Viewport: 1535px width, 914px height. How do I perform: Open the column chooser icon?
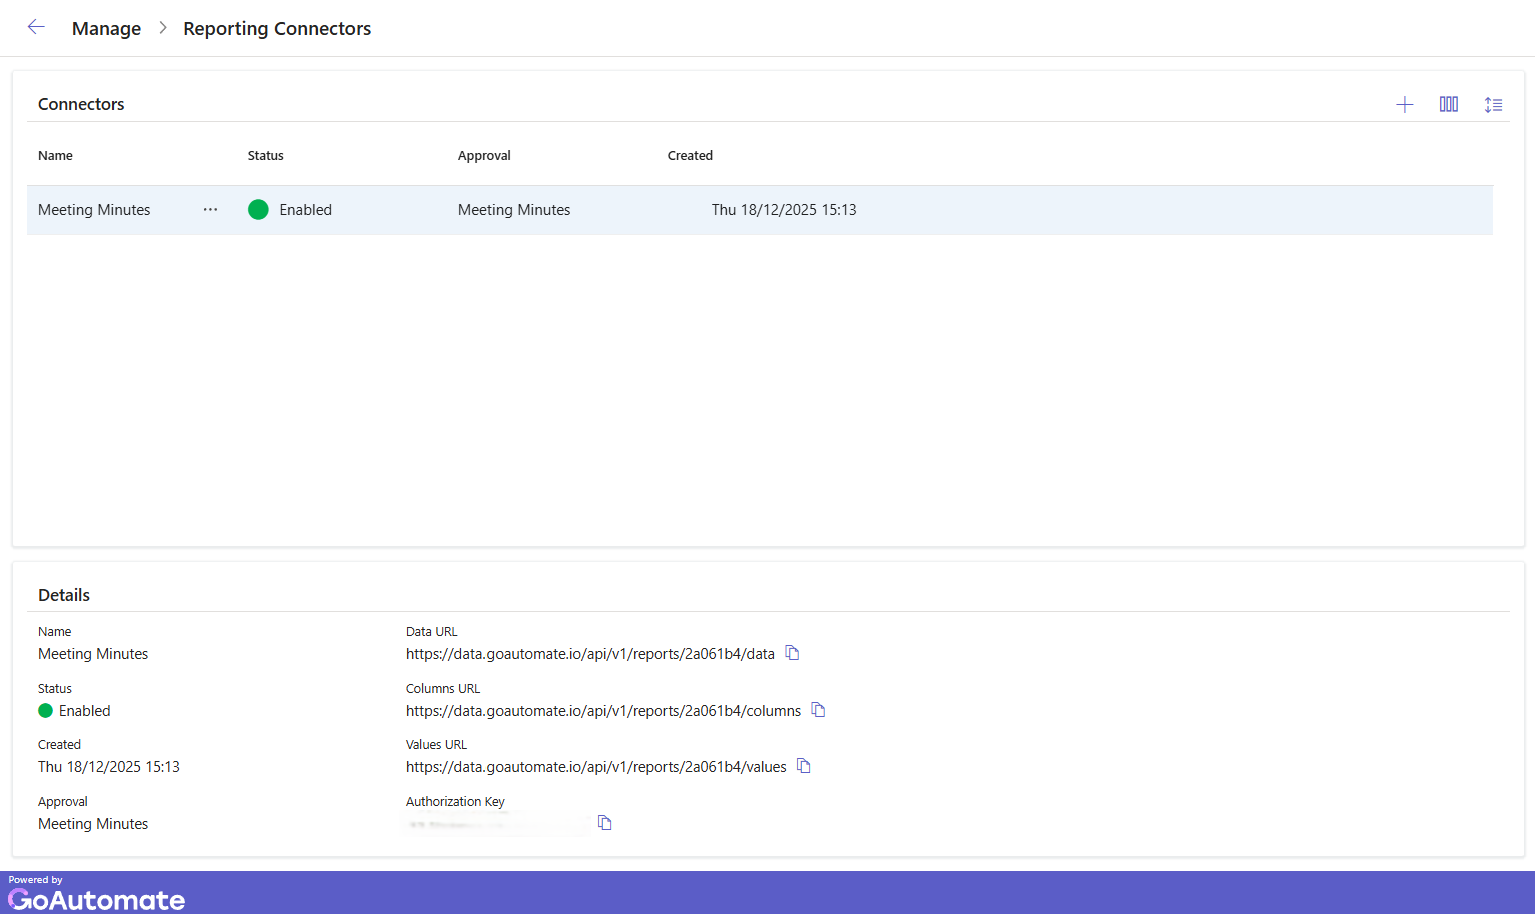point(1448,105)
